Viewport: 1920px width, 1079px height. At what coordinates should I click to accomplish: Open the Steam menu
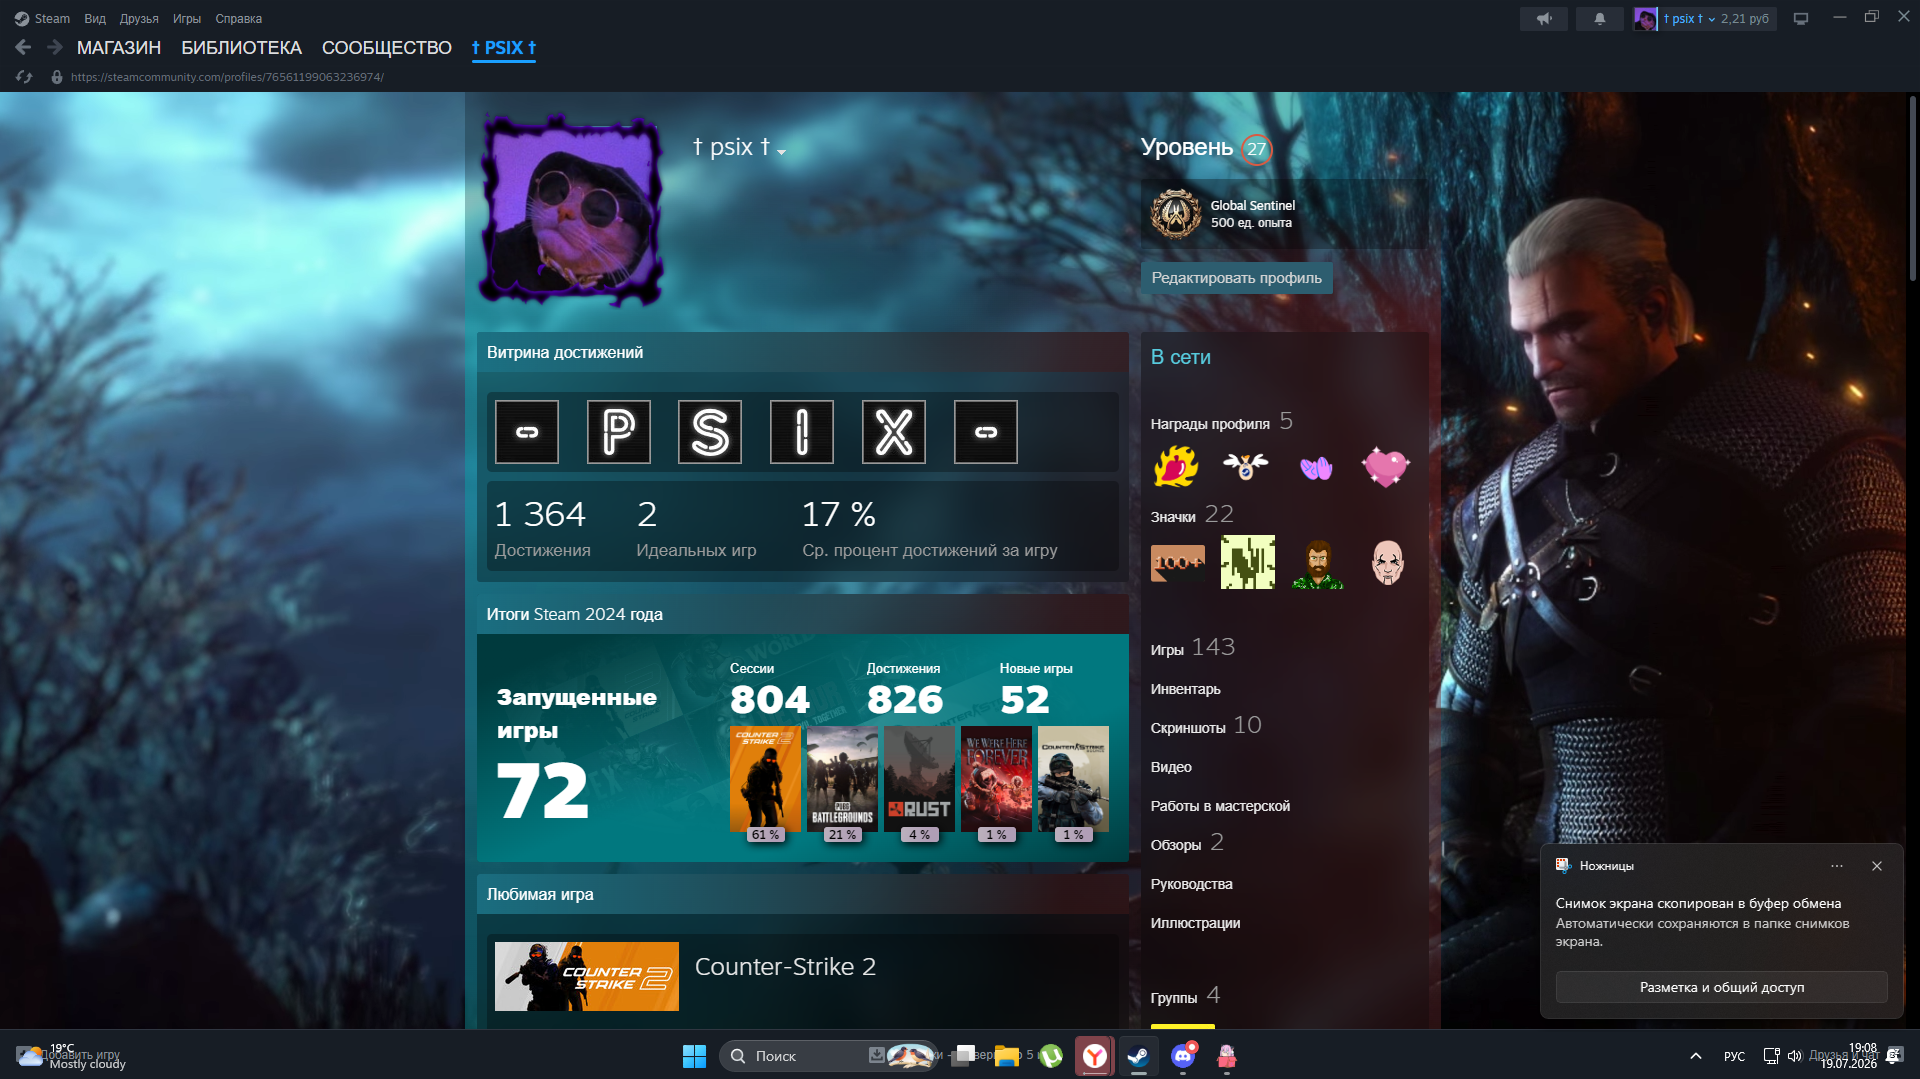coord(43,19)
